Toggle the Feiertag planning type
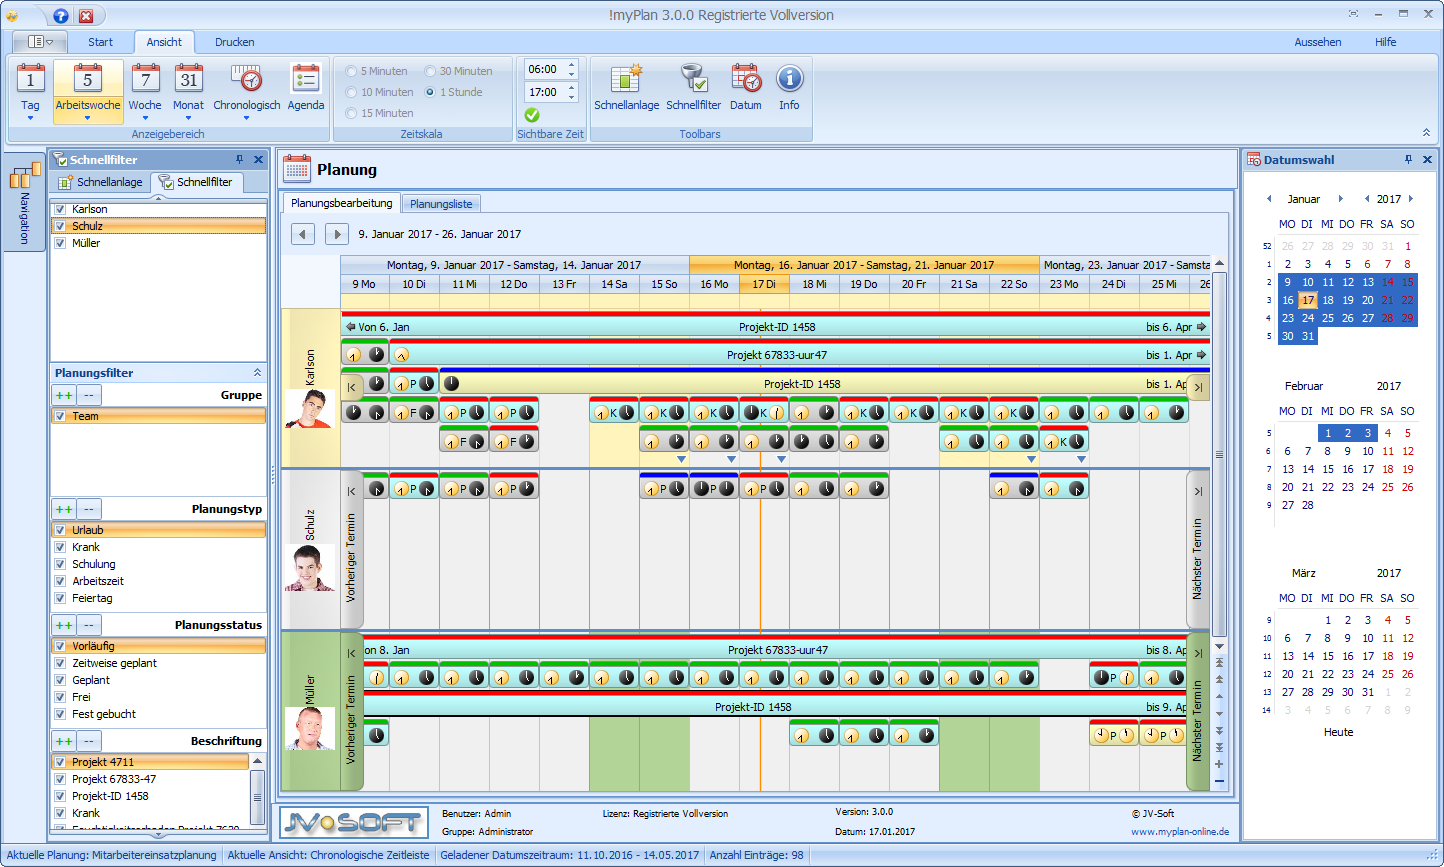Image resolution: width=1444 pixels, height=867 pixels. [61, 598]
